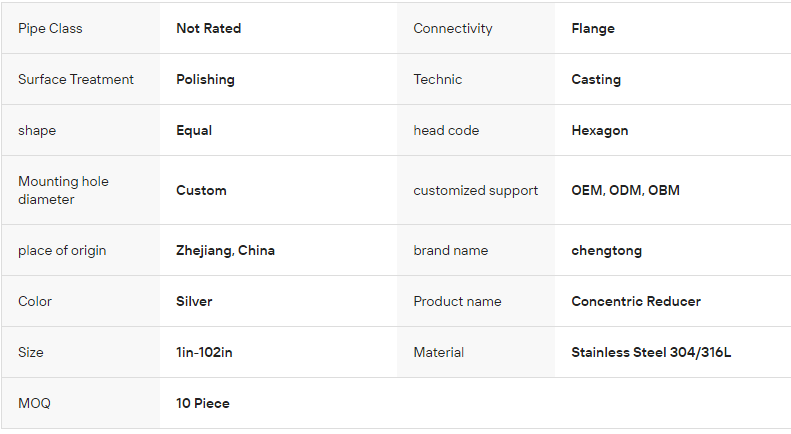Select the Casting value text
This screenshot has width=791, height=434.
[596, 80]
